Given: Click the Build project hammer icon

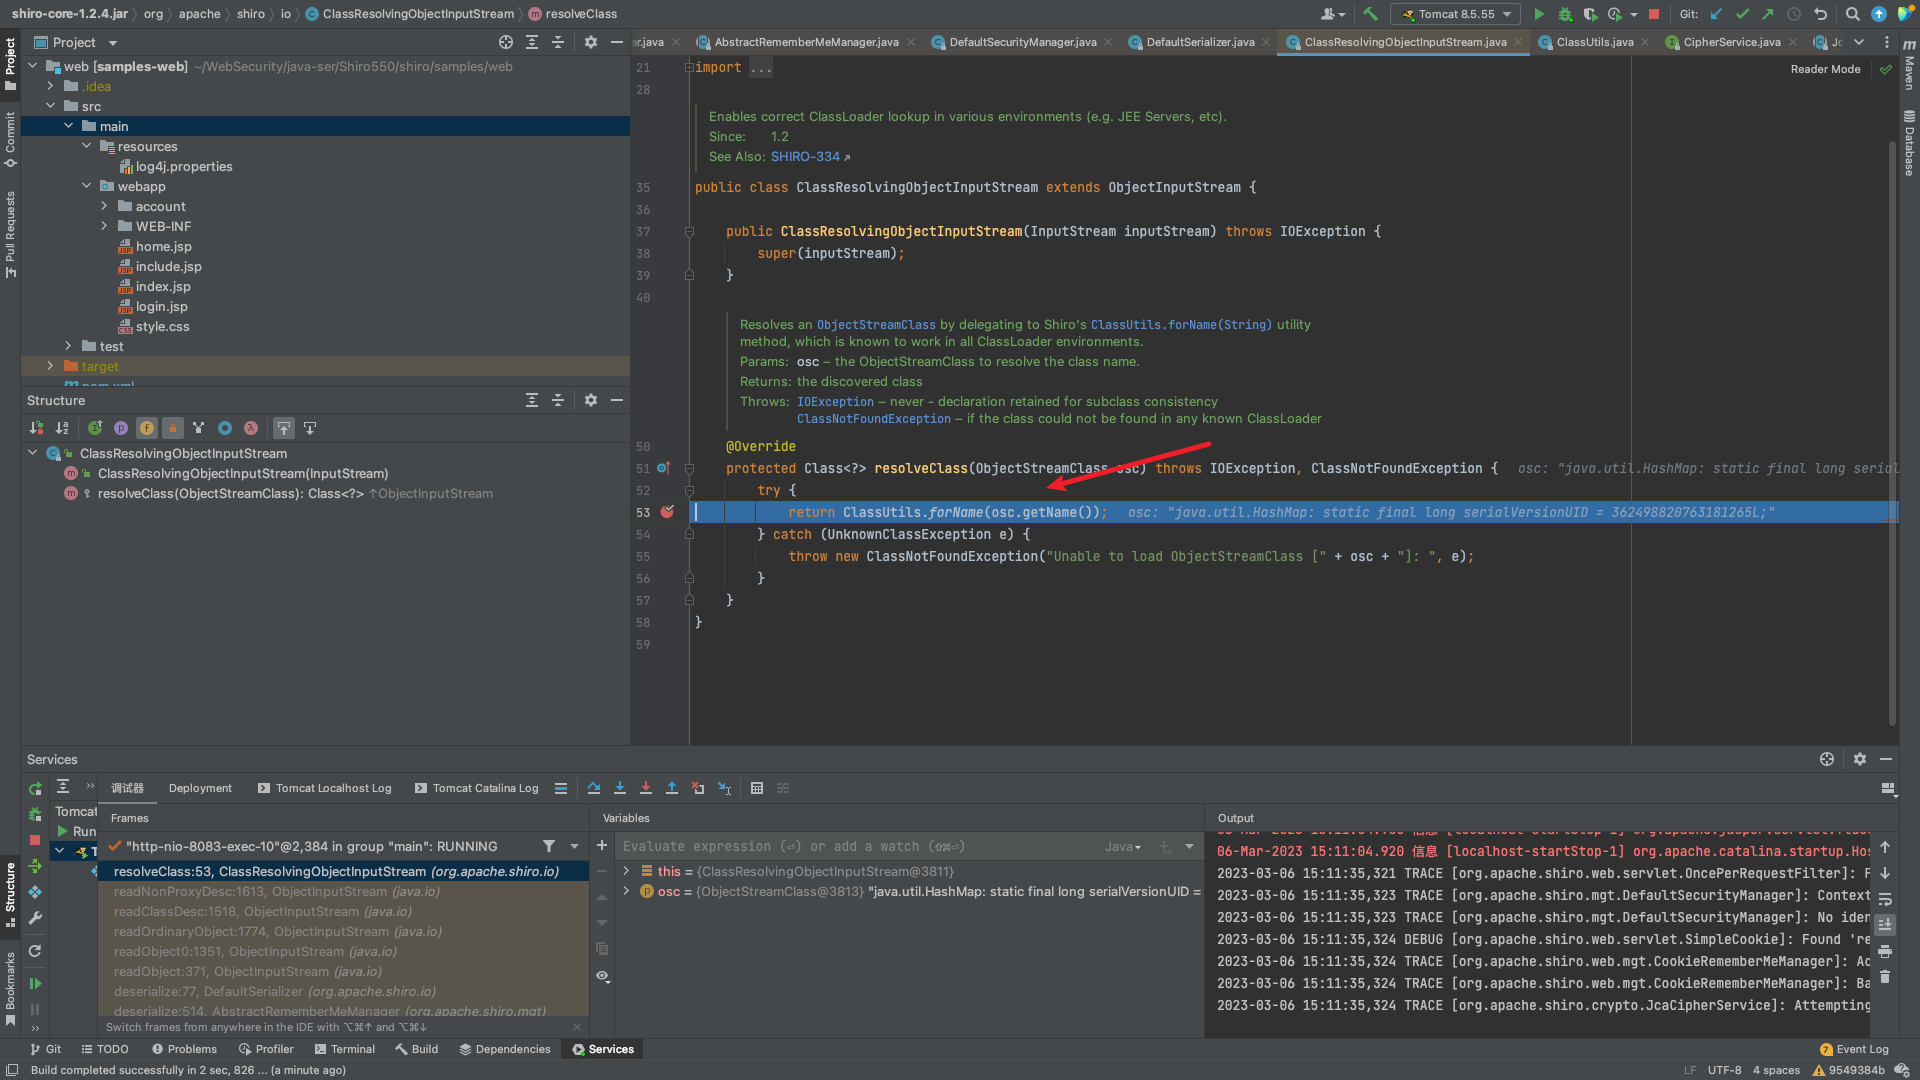Looking at the screenshot, I should [x=1370, y=14].
